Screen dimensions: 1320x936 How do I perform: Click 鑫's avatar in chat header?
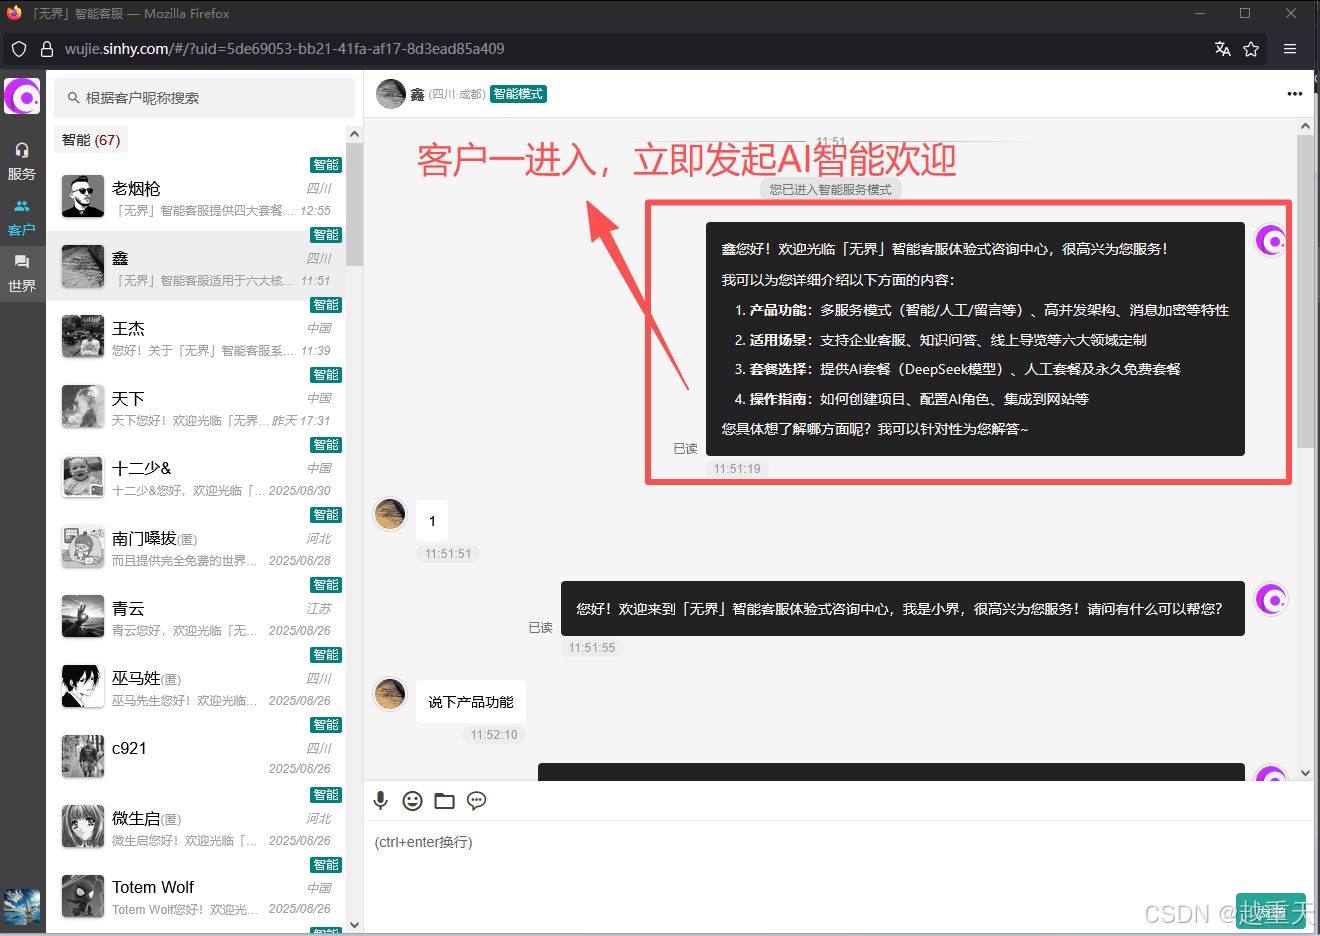tap(391, 94)
